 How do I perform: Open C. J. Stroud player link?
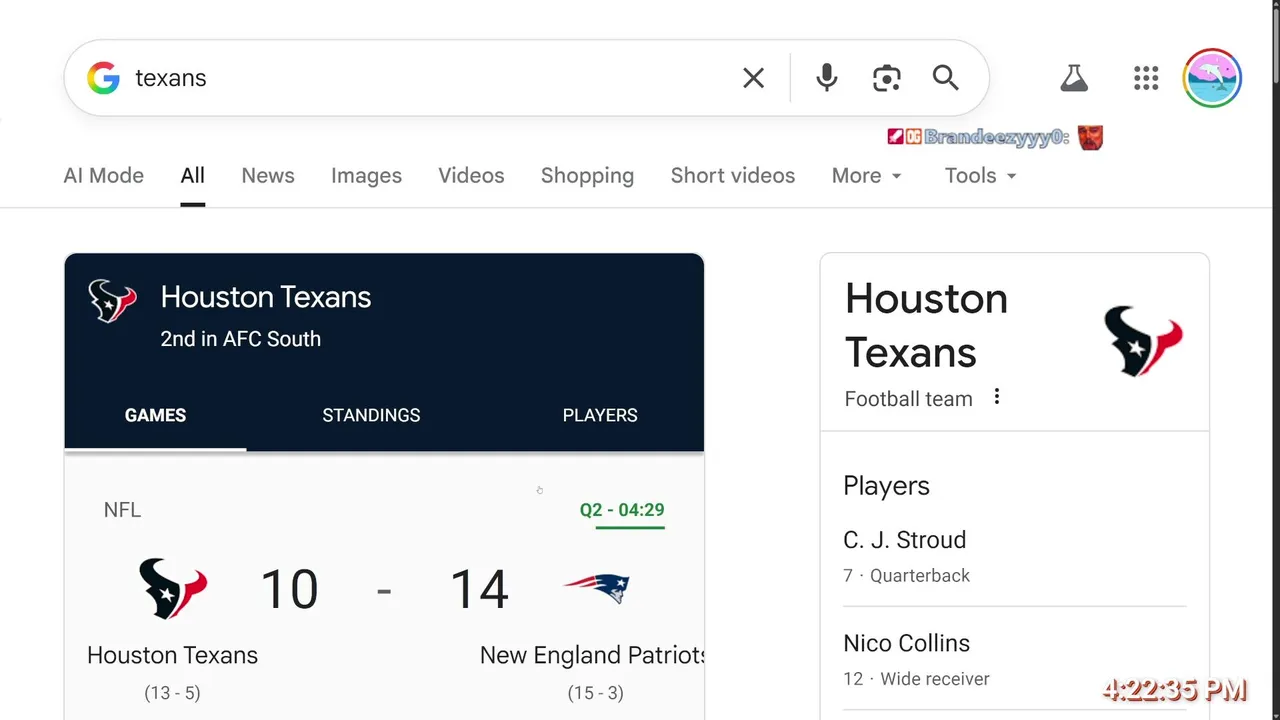[x=904, y=540]
